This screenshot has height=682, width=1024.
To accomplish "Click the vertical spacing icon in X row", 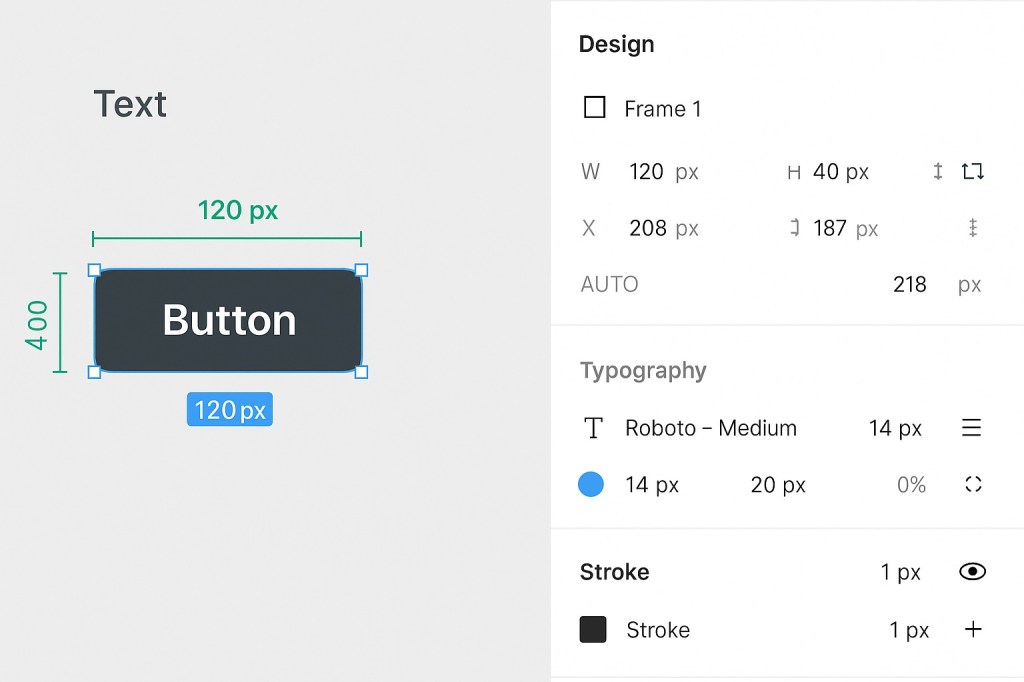I will pyautogui.click(x=972, y=228).
